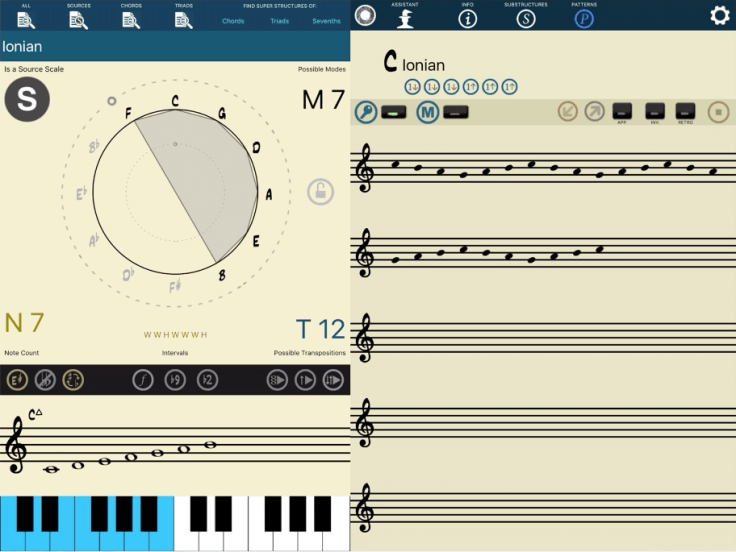Viewport: 736px width, 552px height.
Task: Open the Info panel
Action: coord(466,17)
